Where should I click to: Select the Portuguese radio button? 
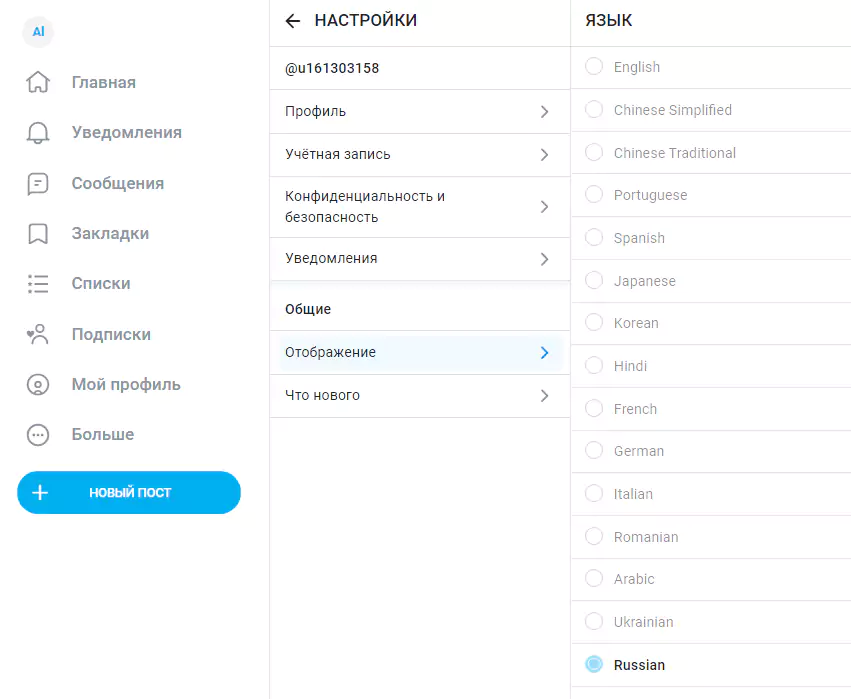594,194
